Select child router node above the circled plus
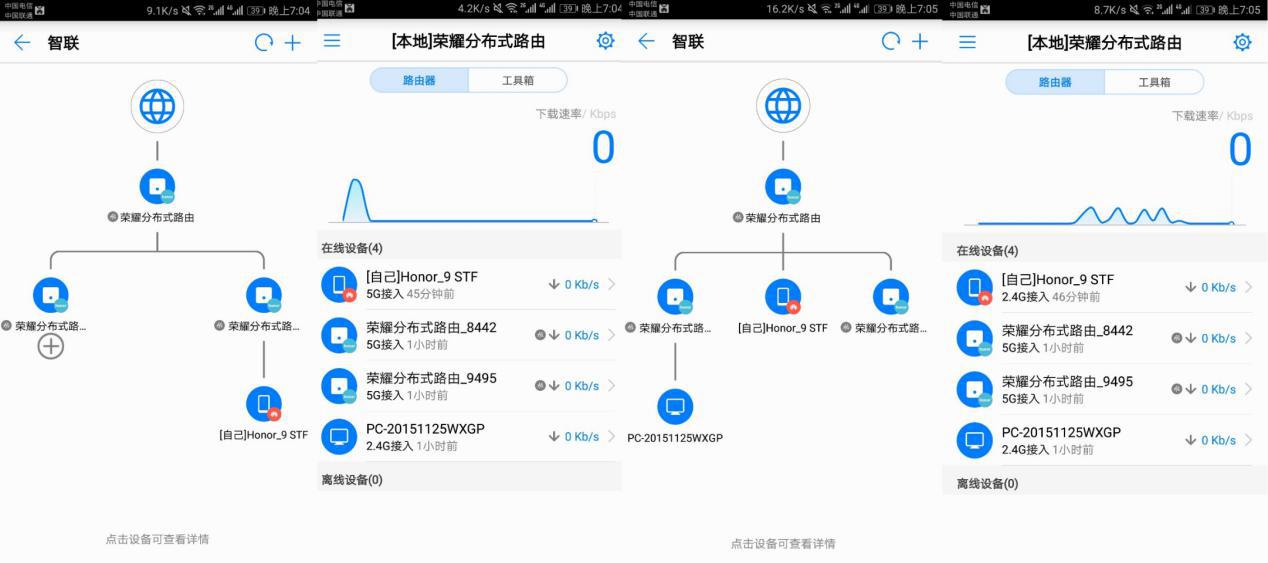The image size is (1268, 563). coord(51,296)
